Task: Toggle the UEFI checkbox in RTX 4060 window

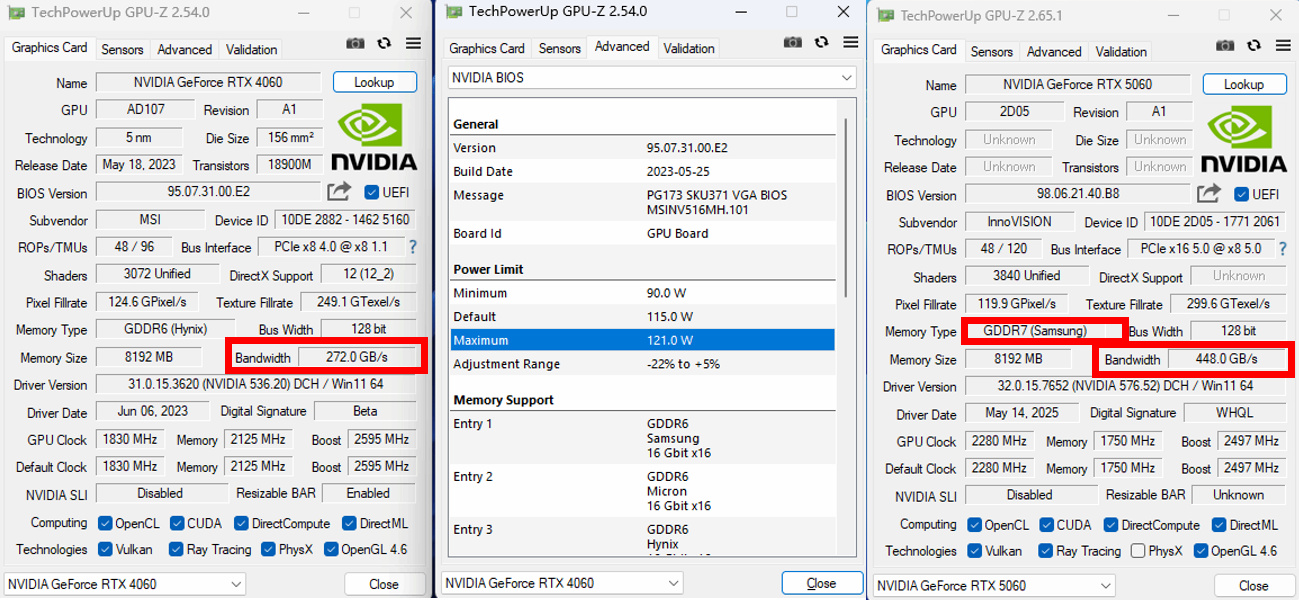Action: (x=372, y=192)
